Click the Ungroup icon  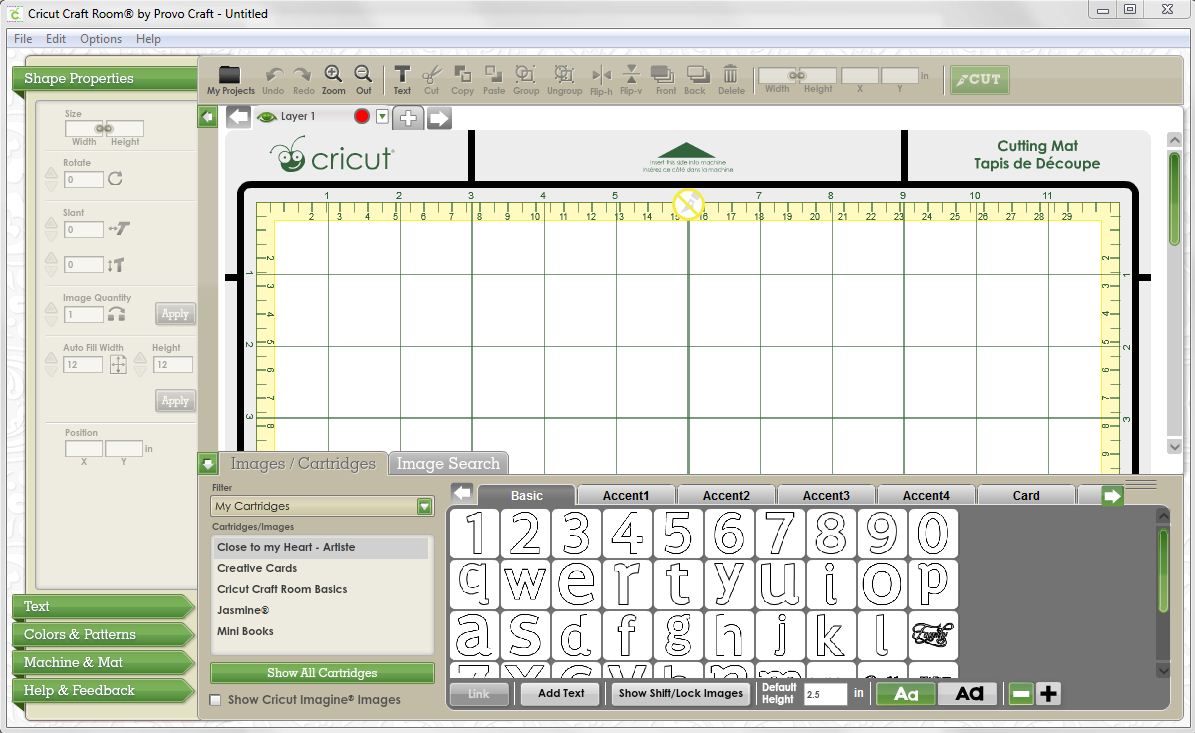pyautogui.click(x=564, y=74)
